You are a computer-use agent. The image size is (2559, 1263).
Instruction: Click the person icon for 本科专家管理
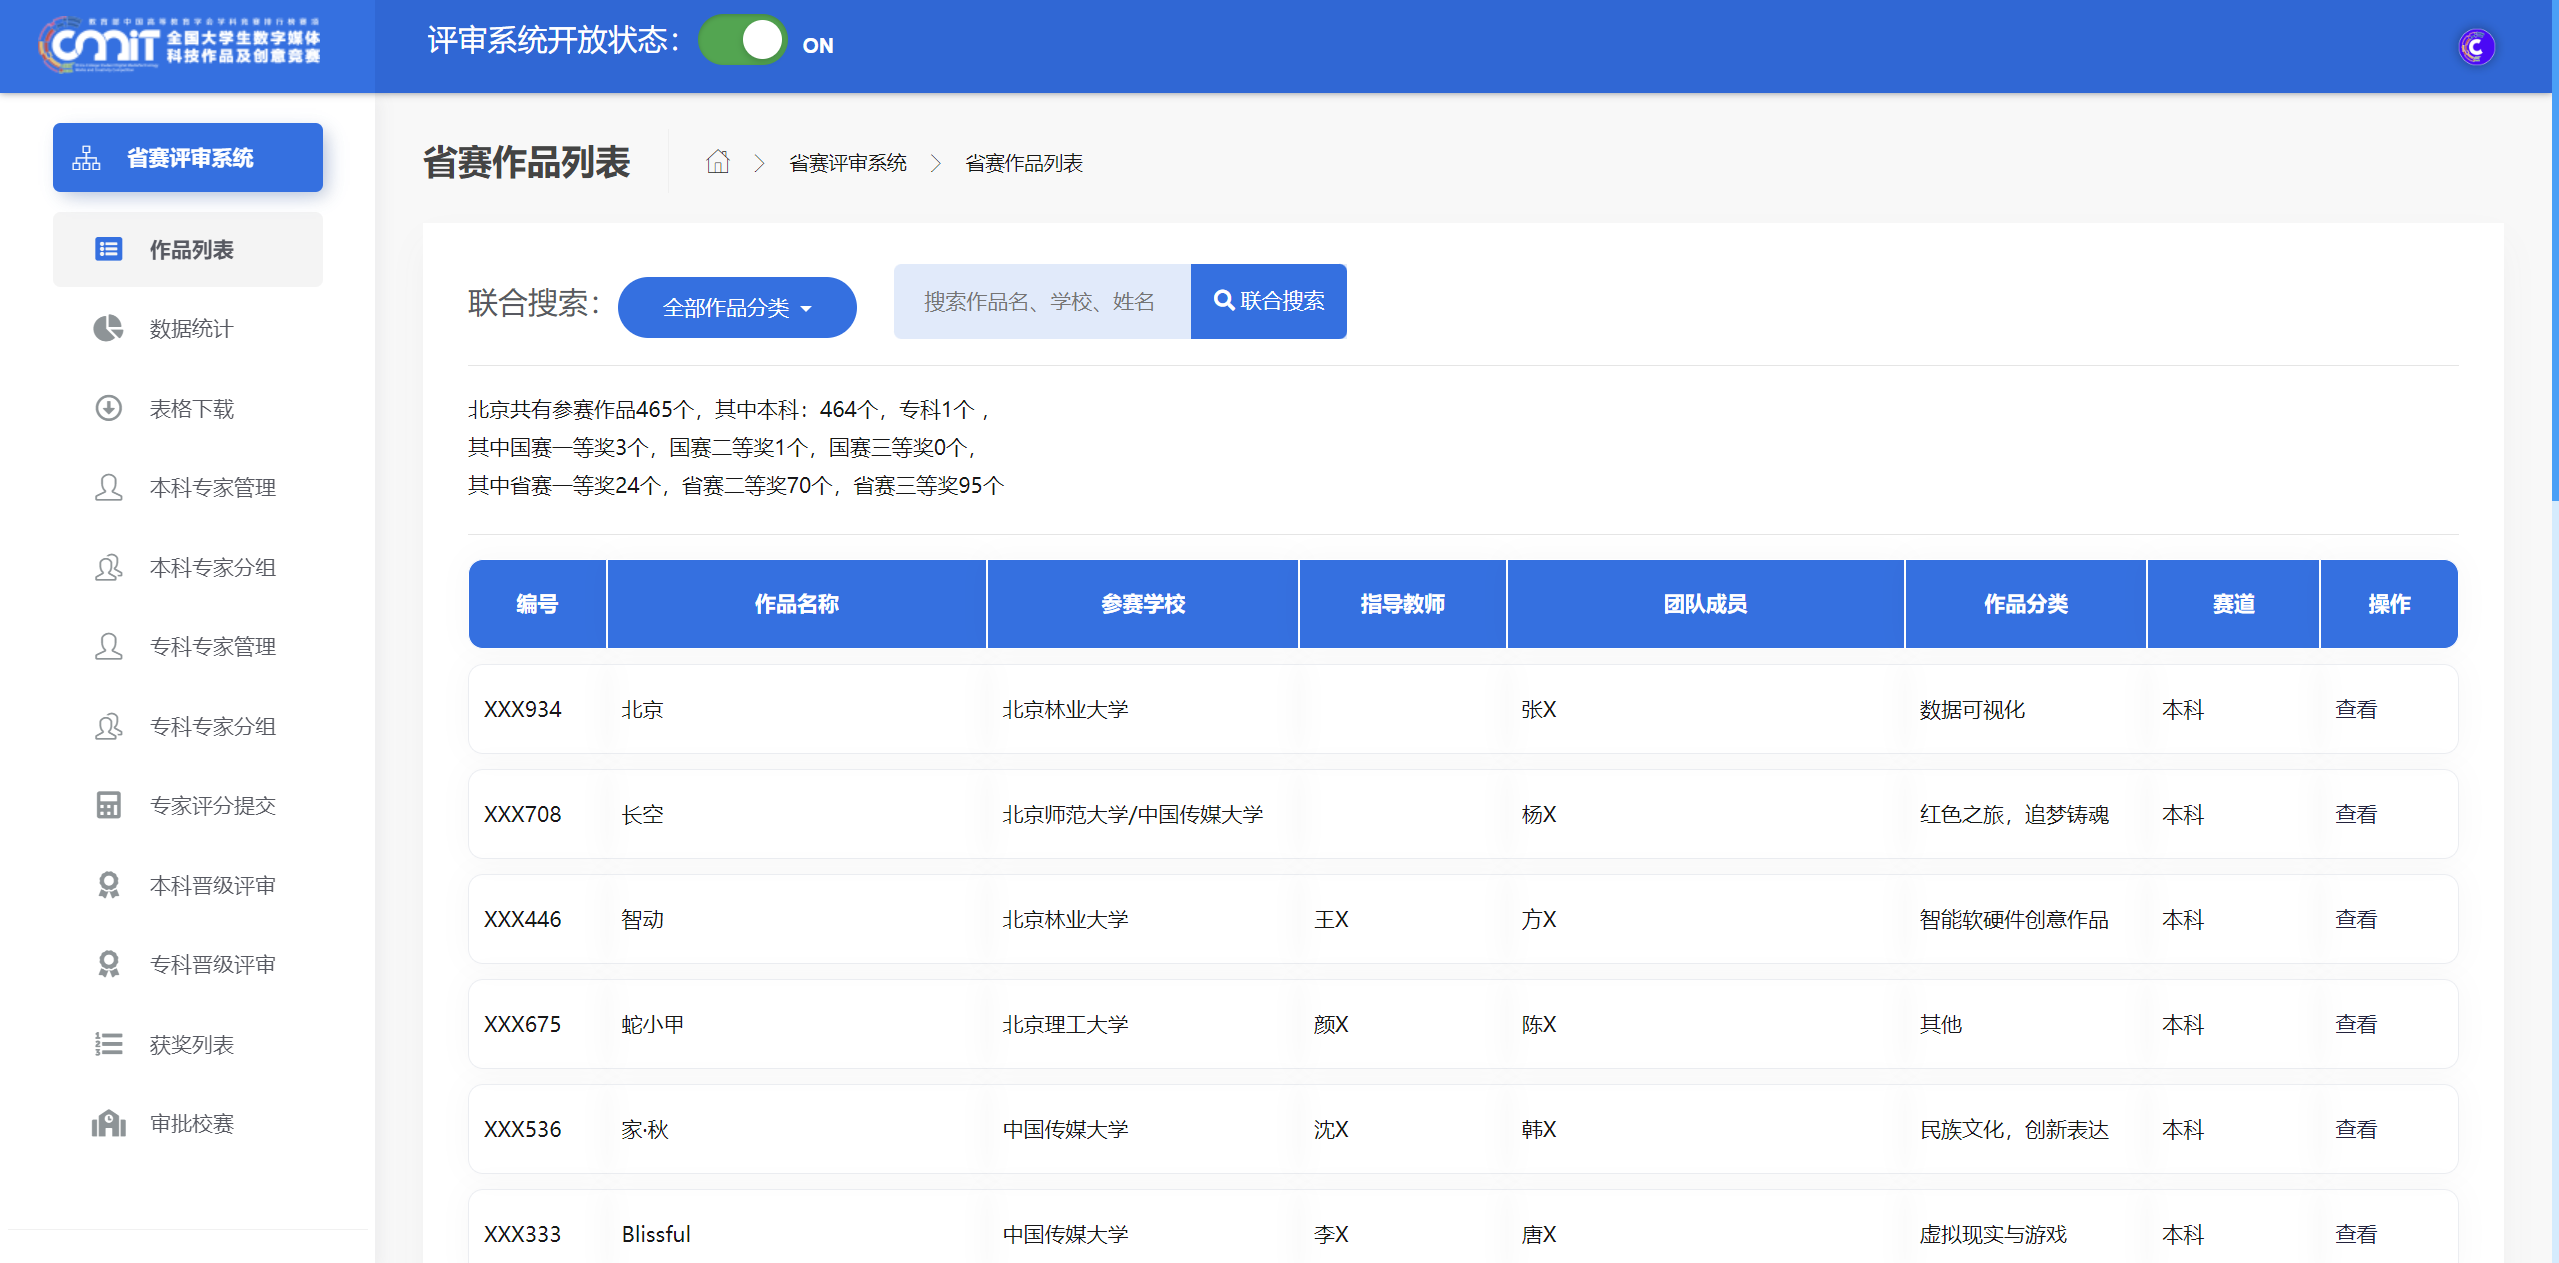click(108, 488)
